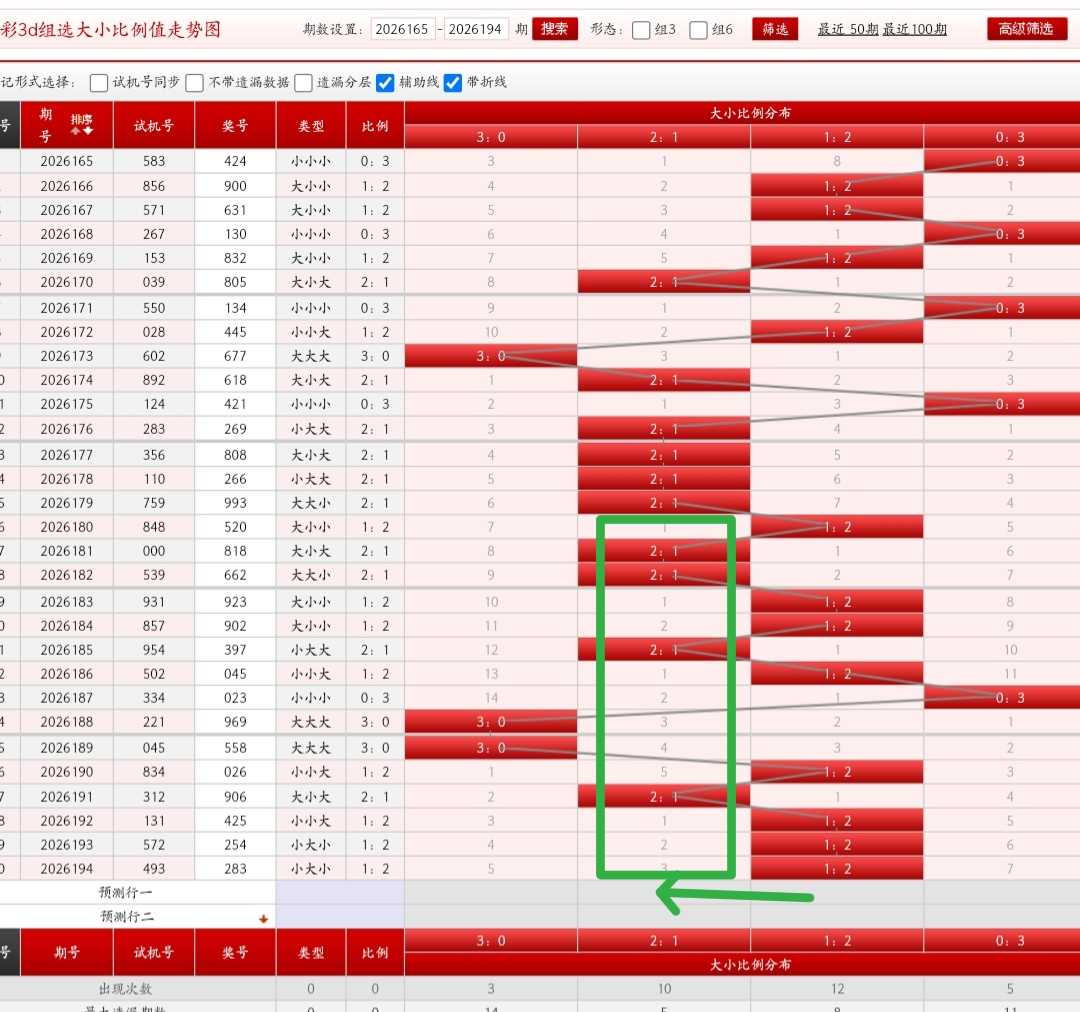Open the 最近 50期 link
This screenshot has height=1012, width=1080.
[x=848, y=29]
